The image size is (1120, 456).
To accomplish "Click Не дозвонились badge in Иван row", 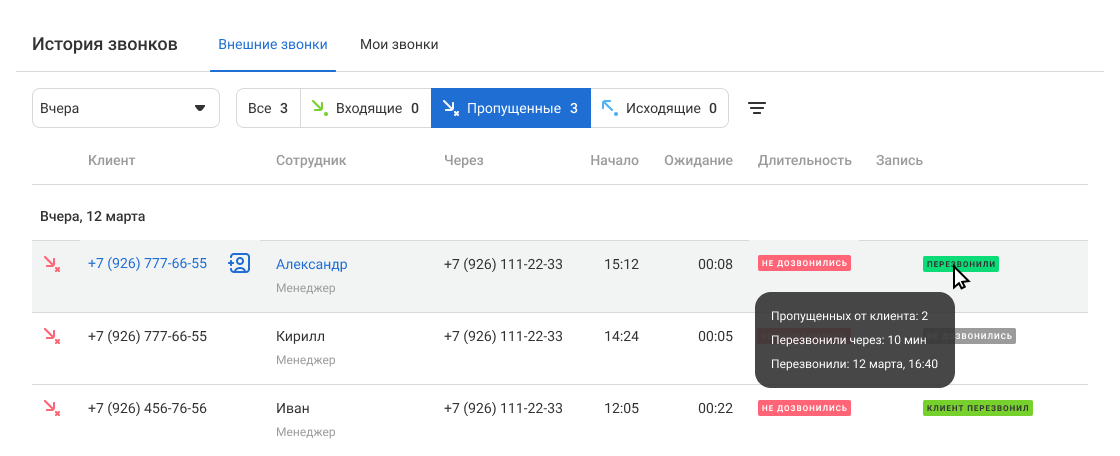I will click(804, 408).
